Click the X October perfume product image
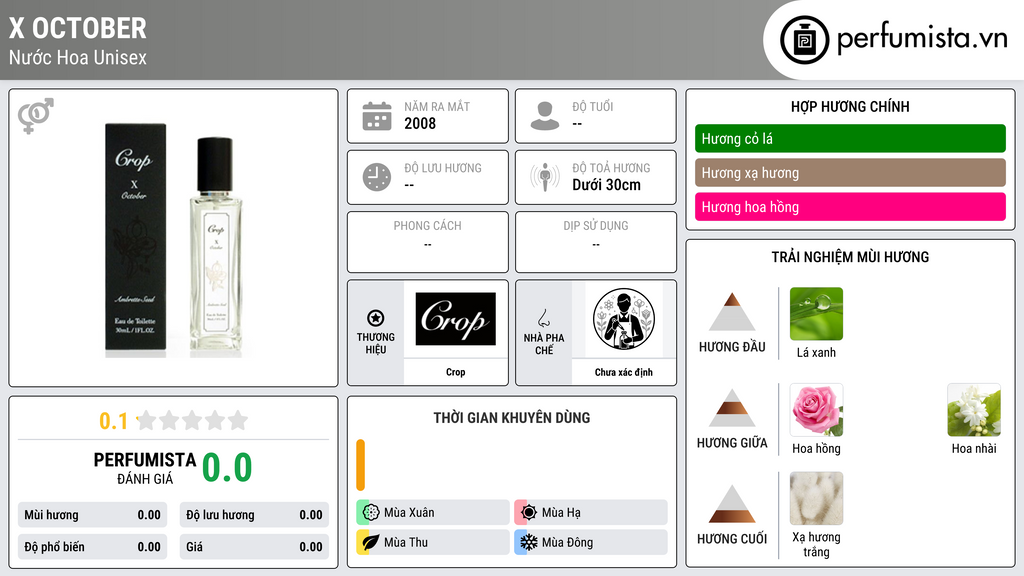The image size is (1024, 576). tap(173, 240)
